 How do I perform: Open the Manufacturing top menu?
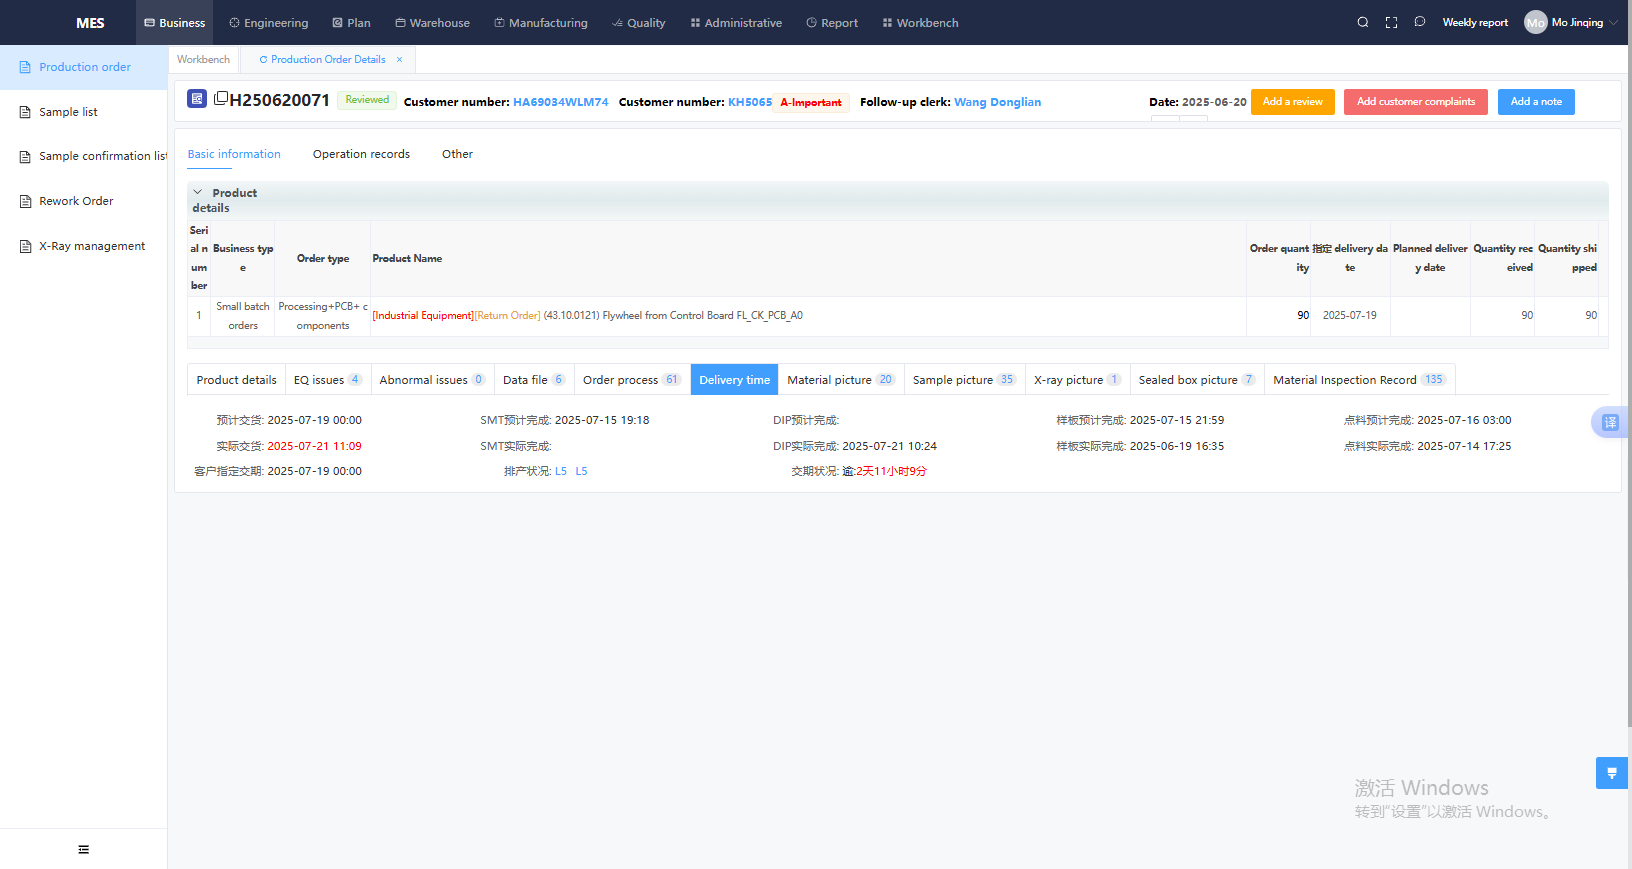(x=541, y=22)
